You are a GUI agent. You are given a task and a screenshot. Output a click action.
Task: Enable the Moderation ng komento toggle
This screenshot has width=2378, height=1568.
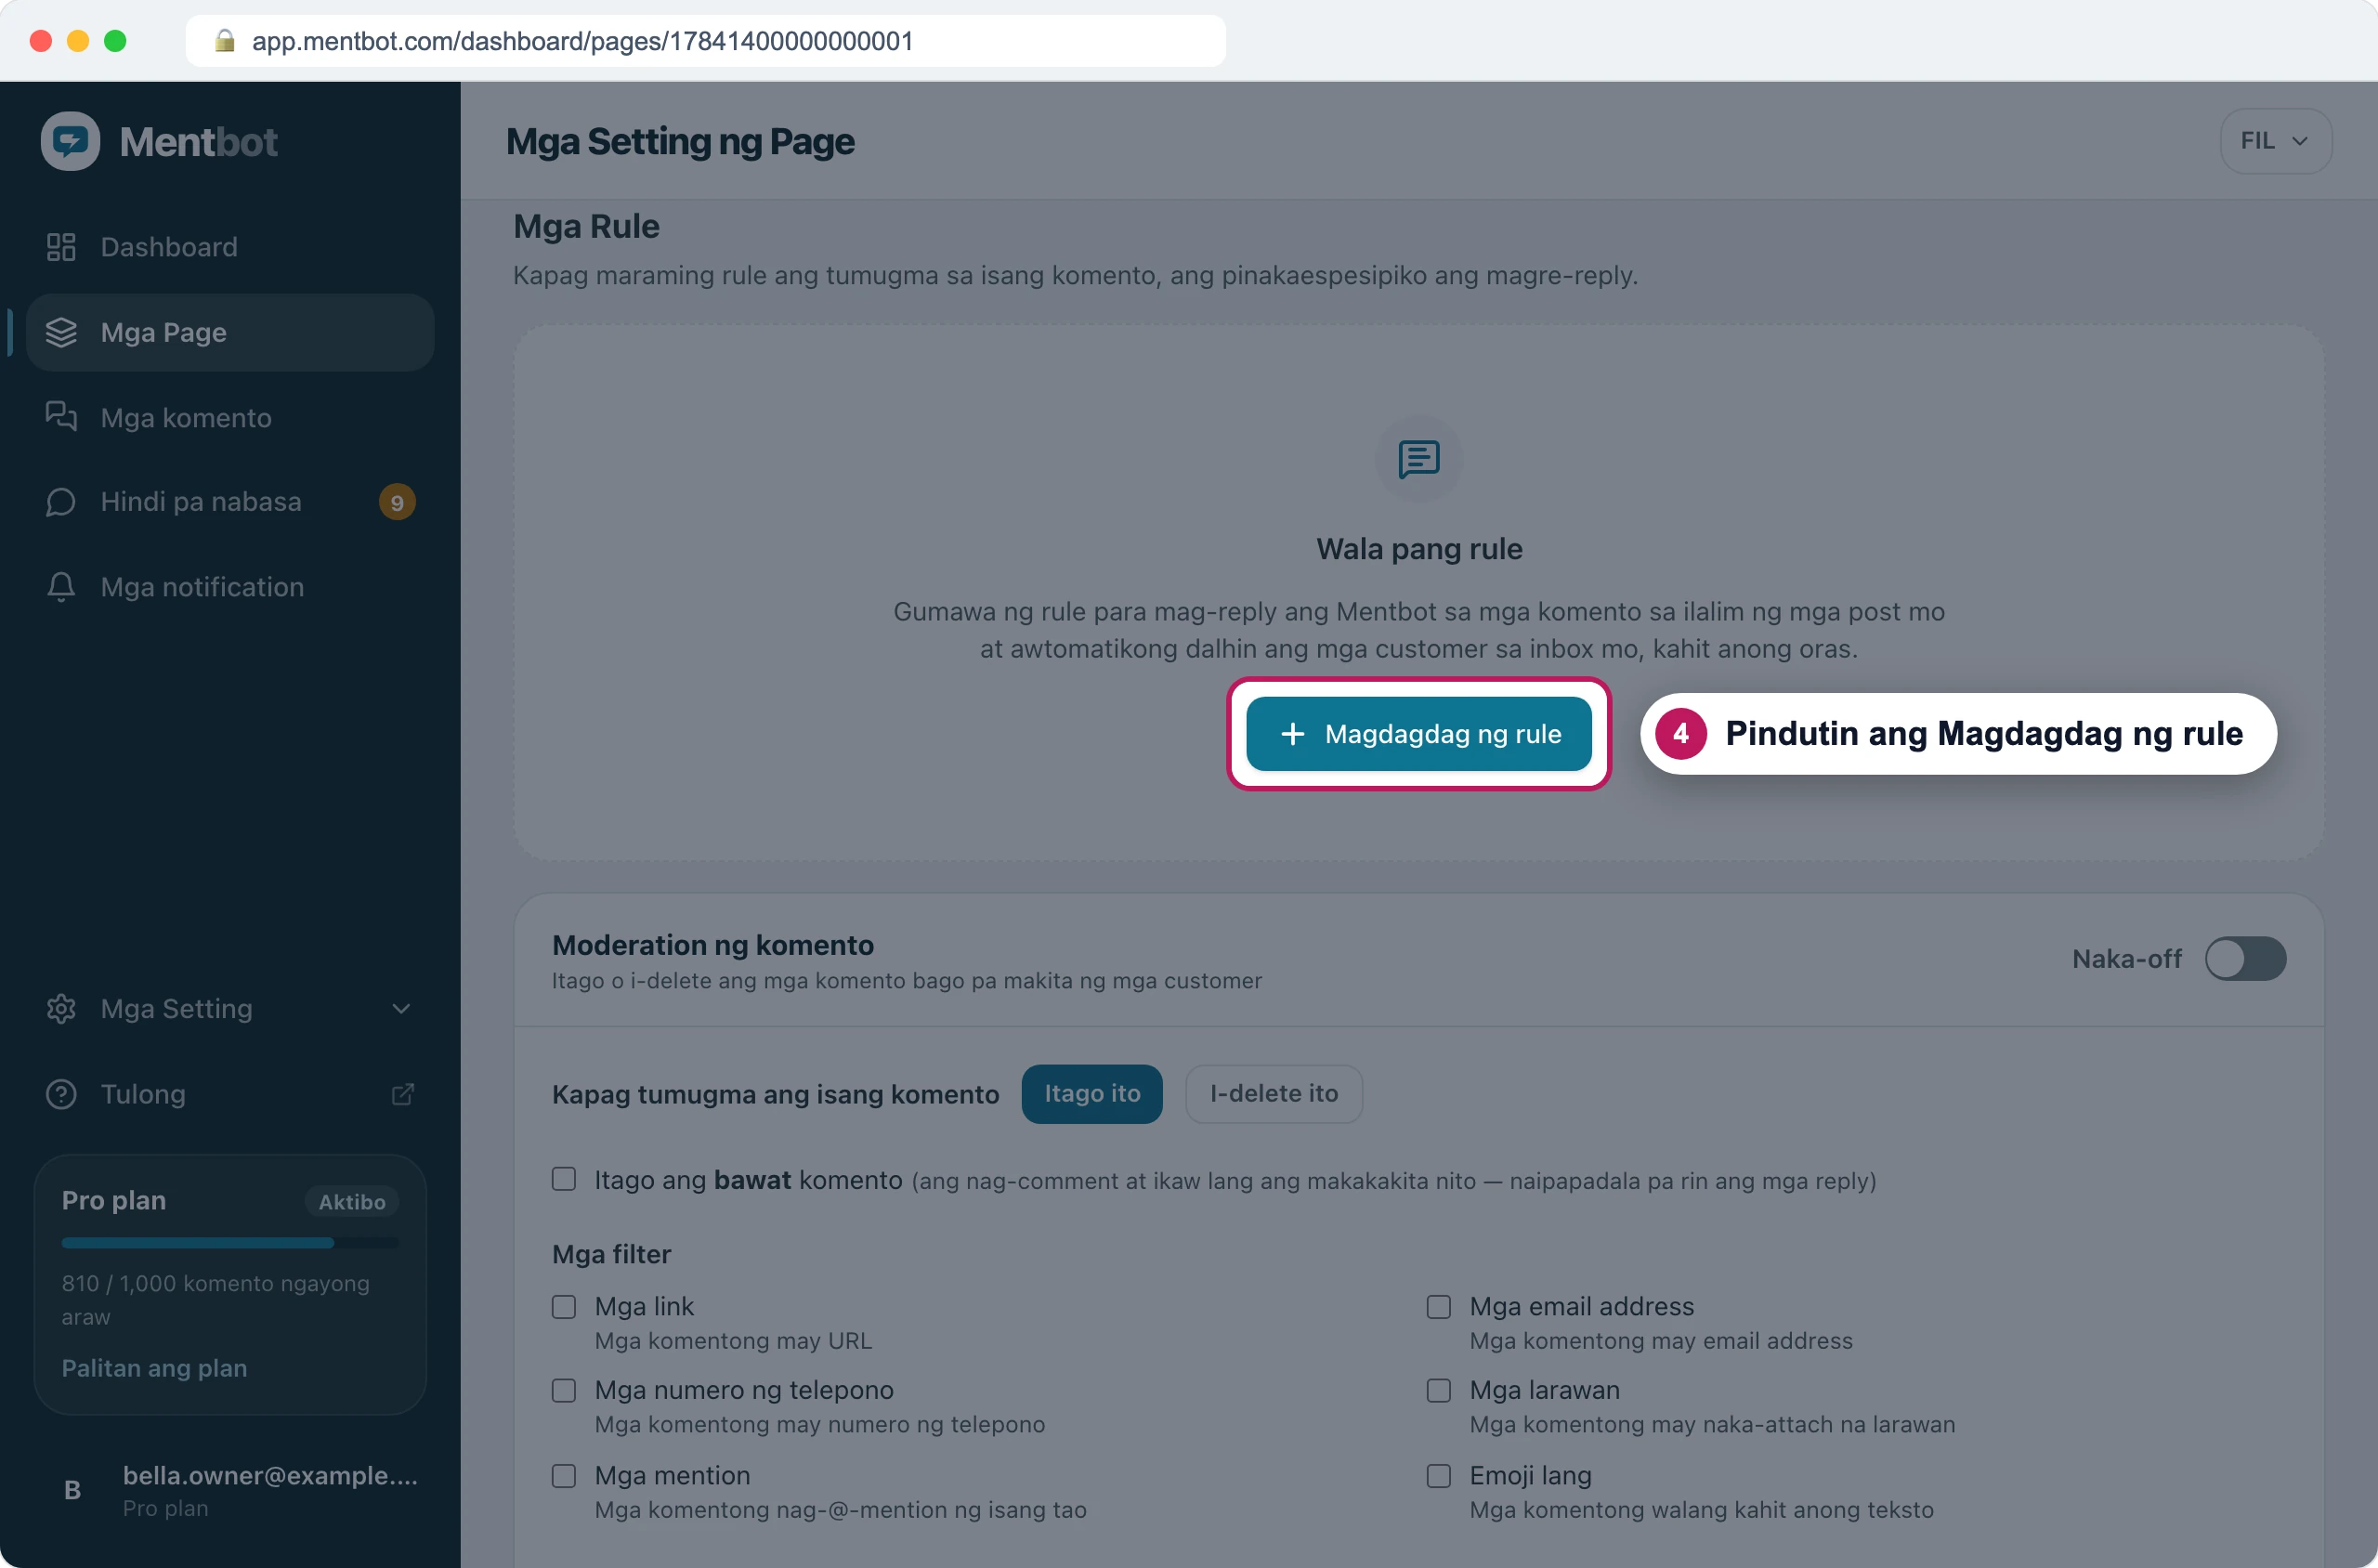(2245, 959)
